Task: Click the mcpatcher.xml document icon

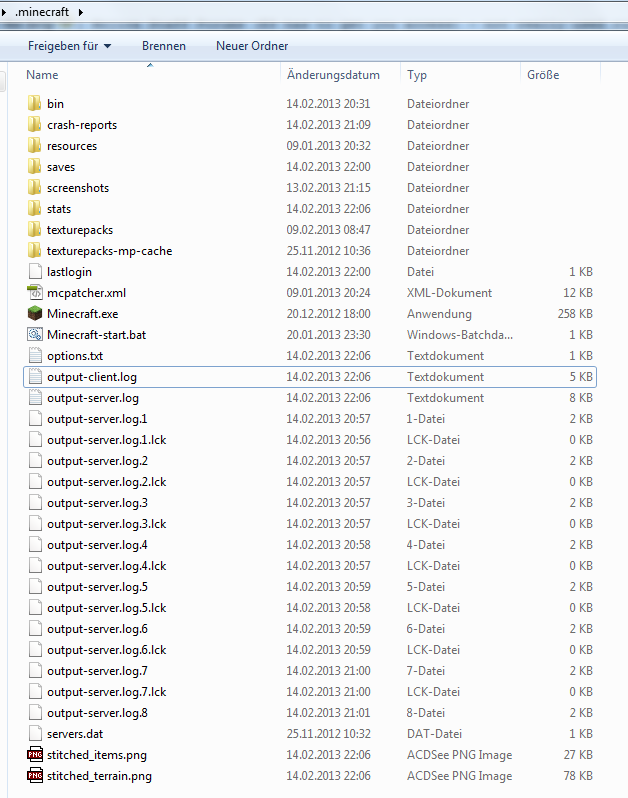Action: coord(35,293)
